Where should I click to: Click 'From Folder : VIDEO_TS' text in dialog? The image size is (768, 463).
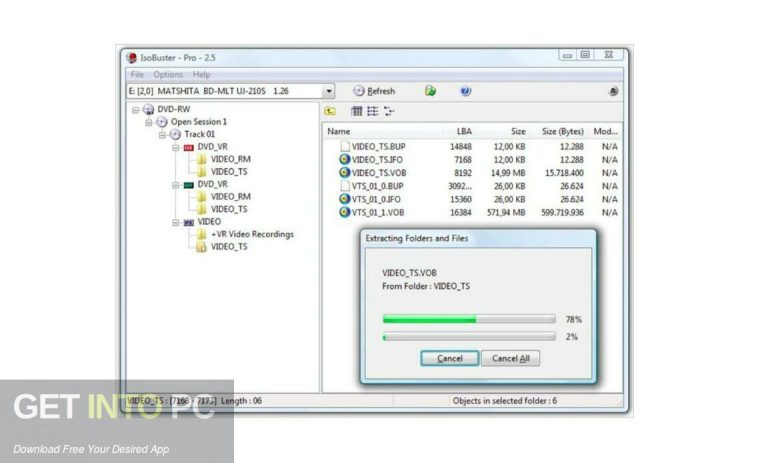[x=426, y=286]
